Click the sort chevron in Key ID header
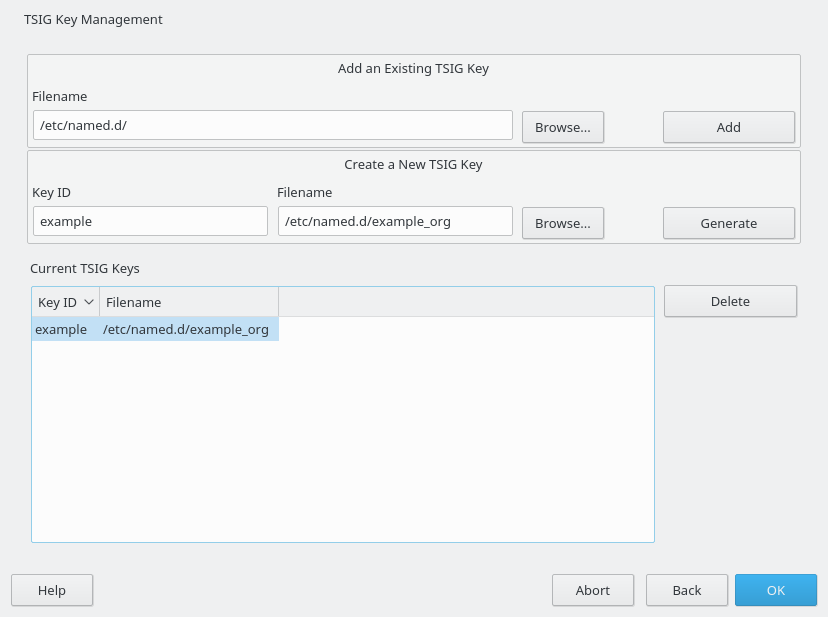 (89, 302)
